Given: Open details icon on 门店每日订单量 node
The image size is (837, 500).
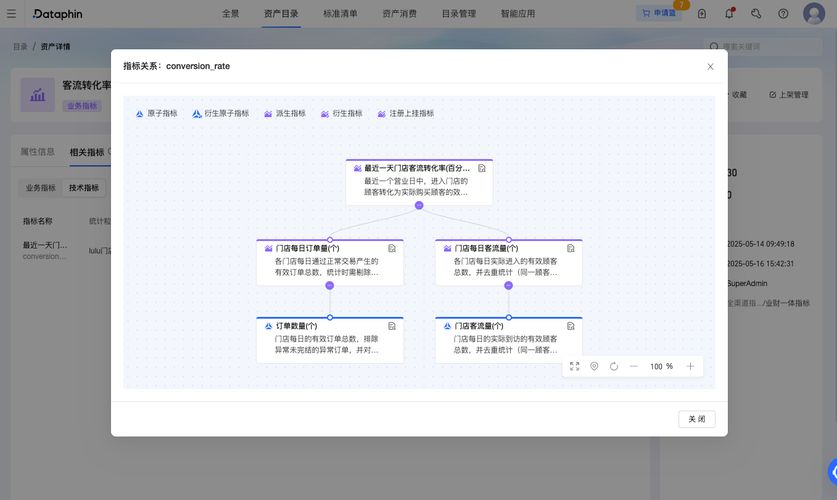Looking at the screenshot, I should 392,248.
